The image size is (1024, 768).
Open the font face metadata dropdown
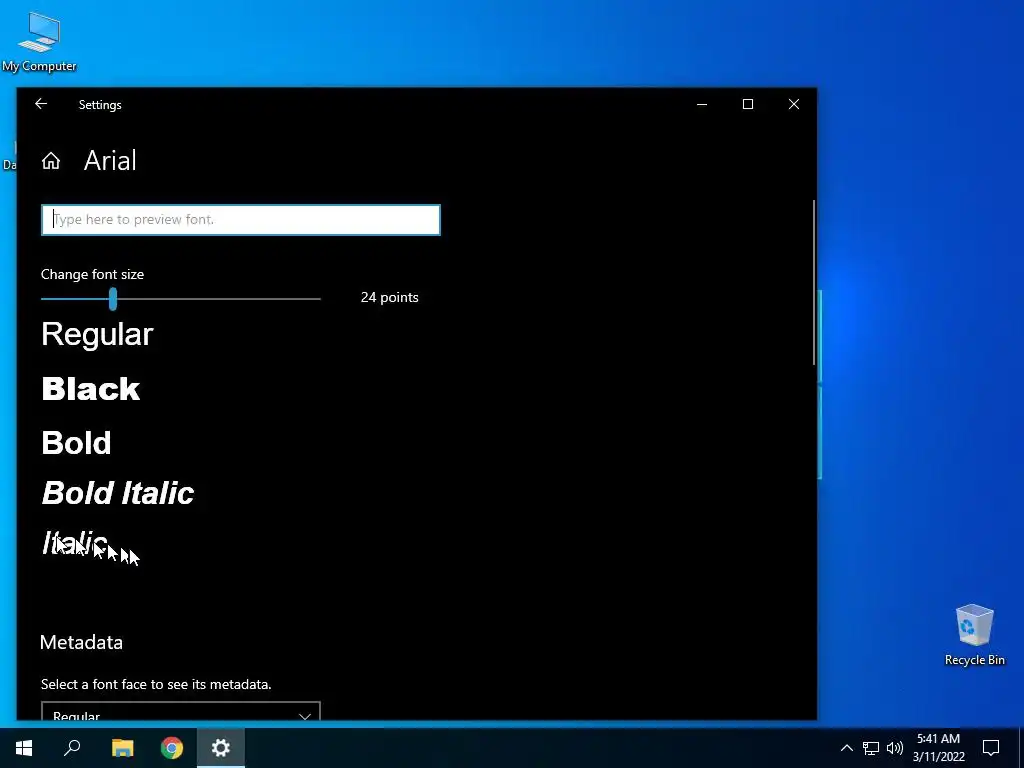[181, 712]
